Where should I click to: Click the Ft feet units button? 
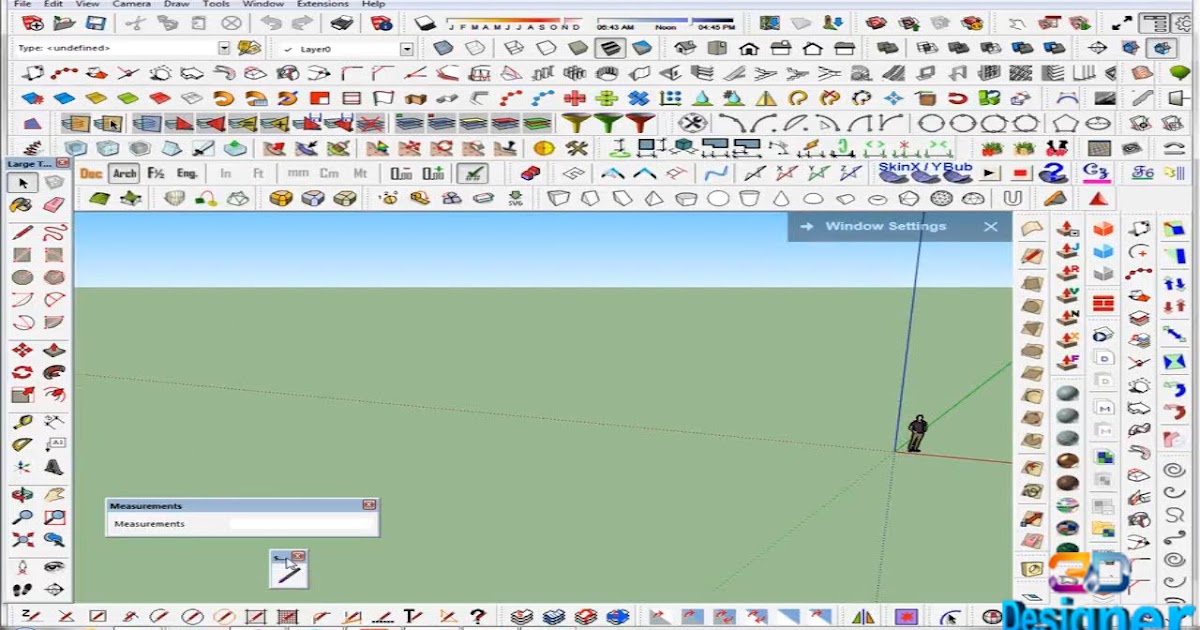257,174
